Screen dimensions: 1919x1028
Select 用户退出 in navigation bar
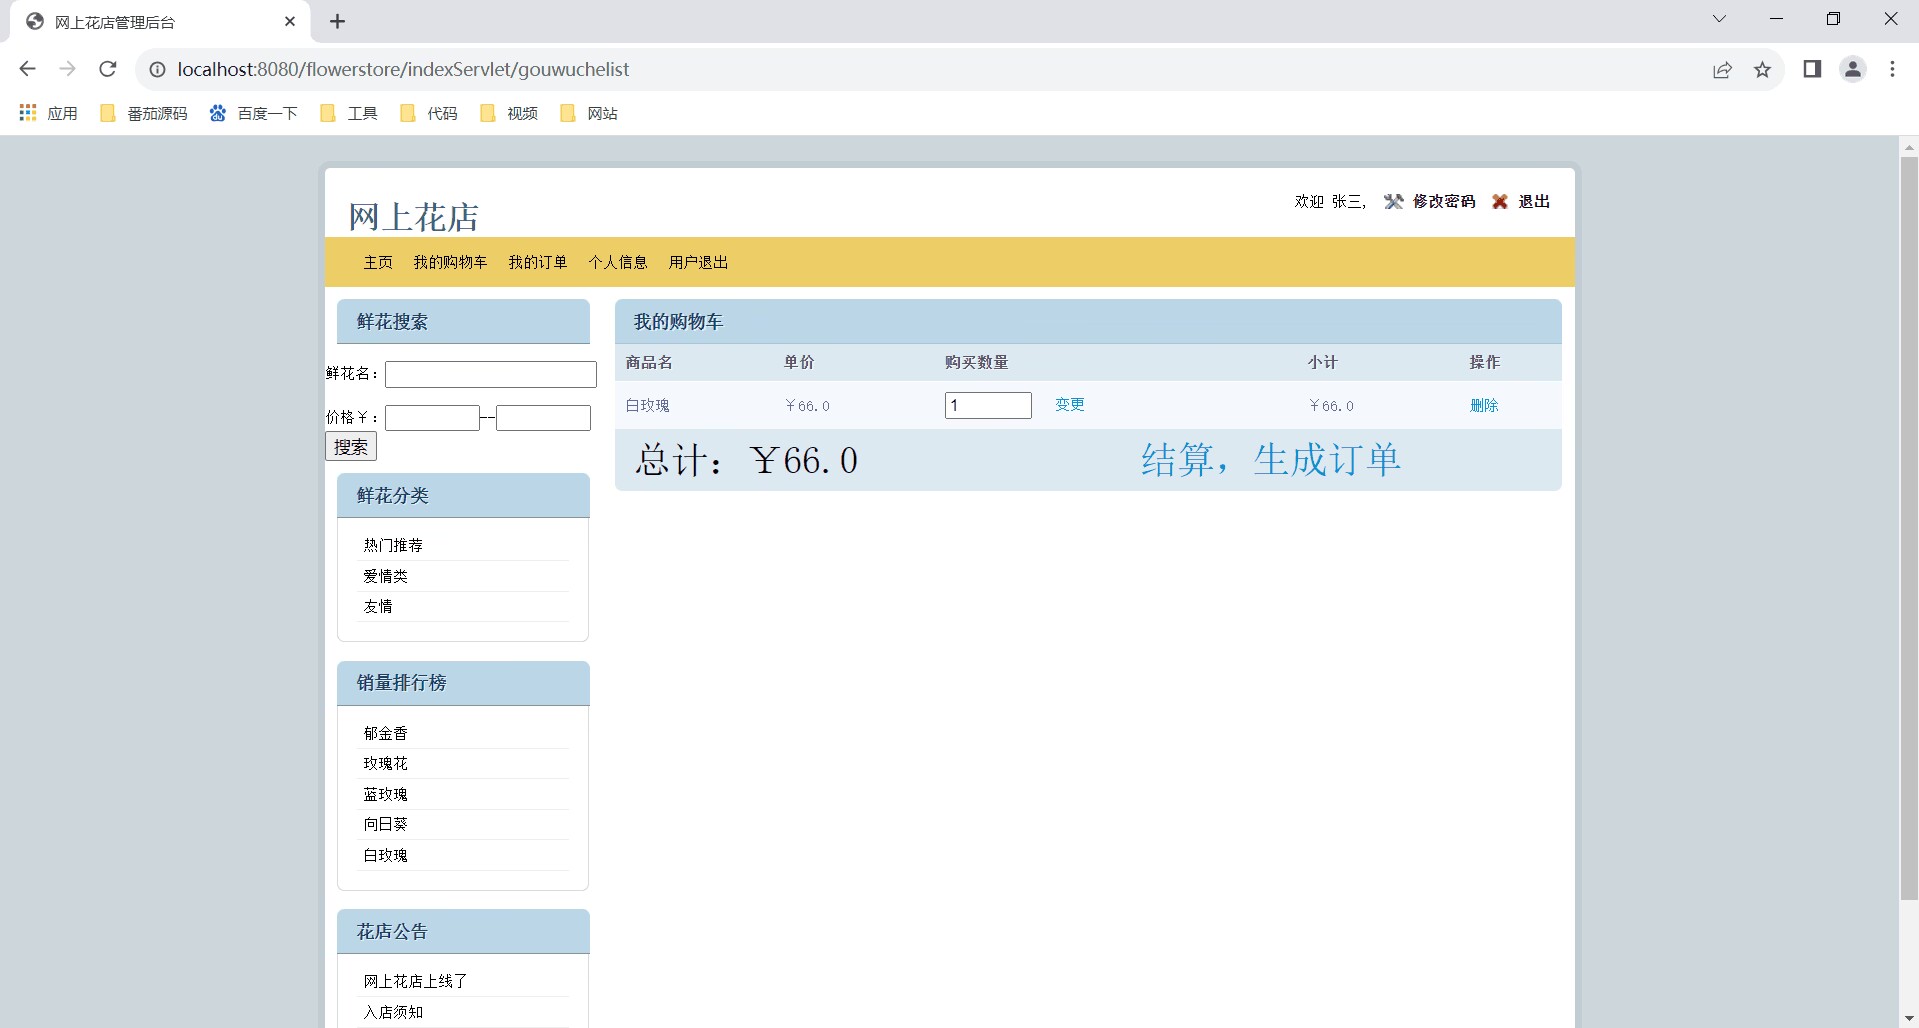coord(698,262)
